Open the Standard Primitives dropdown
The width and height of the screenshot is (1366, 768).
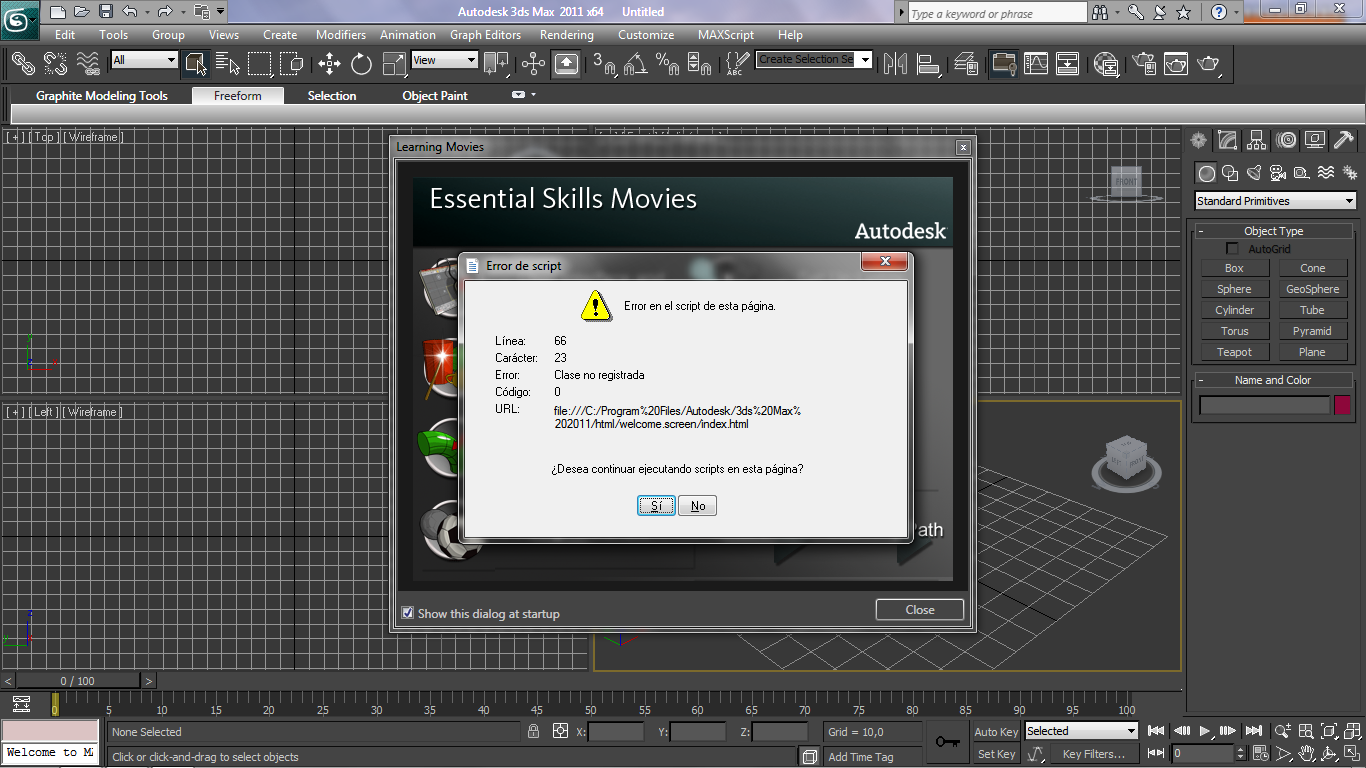coord(1276,201)
